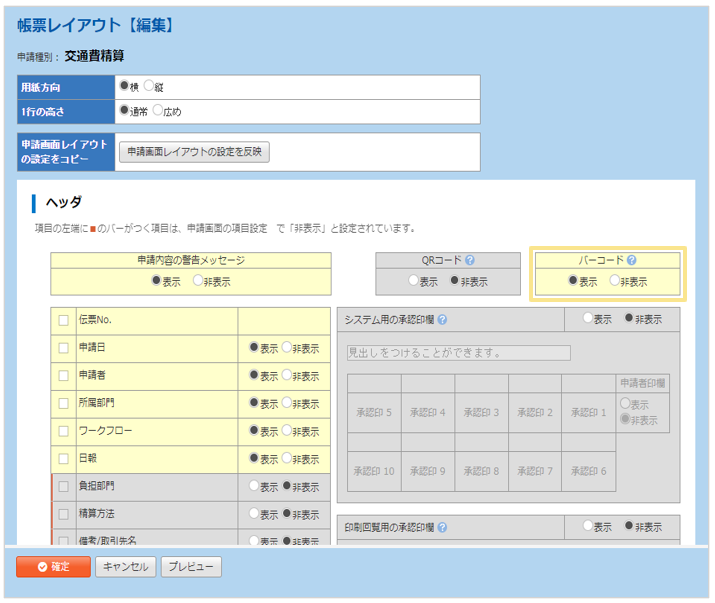Choose 広め for row height

pyautogui.click(x=157, y=110)
